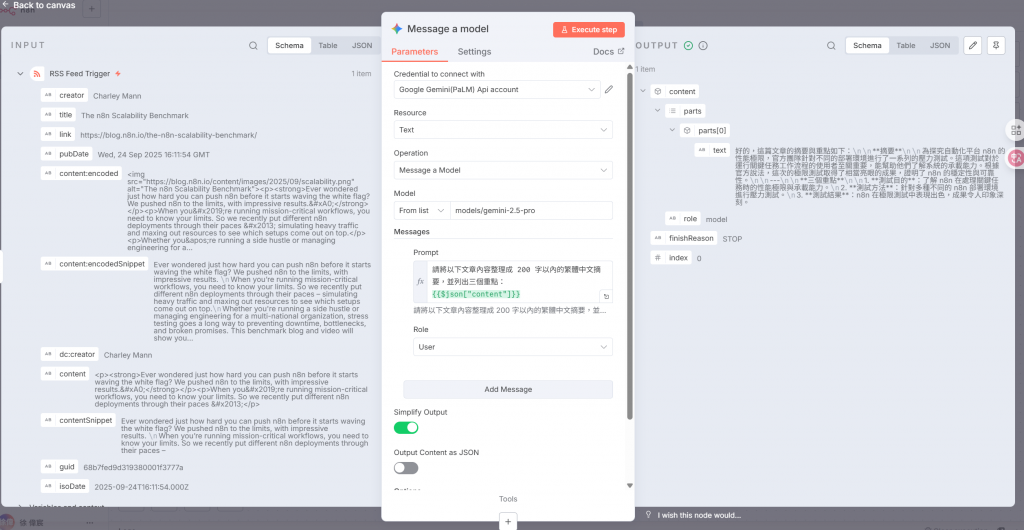The width and height of the screenshot is (1024, 530).
Task: Click the text field pill in output
Action: point(712,150)
